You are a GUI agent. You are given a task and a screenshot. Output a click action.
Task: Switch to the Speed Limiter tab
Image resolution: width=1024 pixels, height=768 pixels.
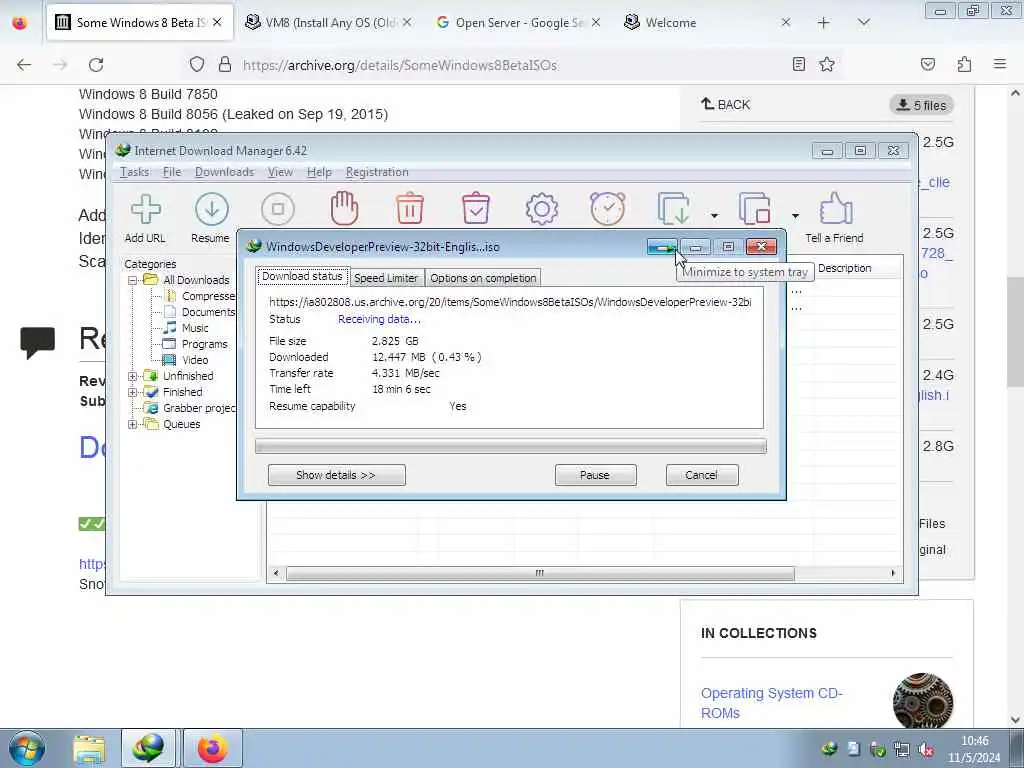coord(386,278)
